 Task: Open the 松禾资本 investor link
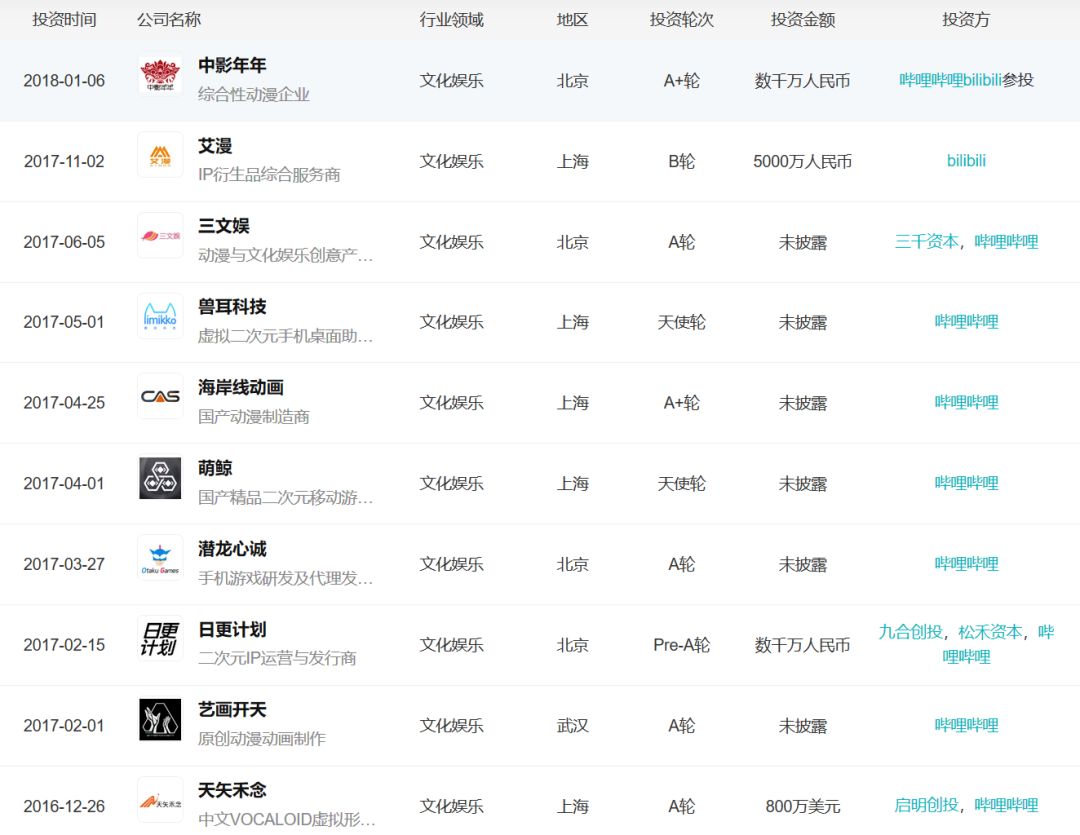point(990,632)
